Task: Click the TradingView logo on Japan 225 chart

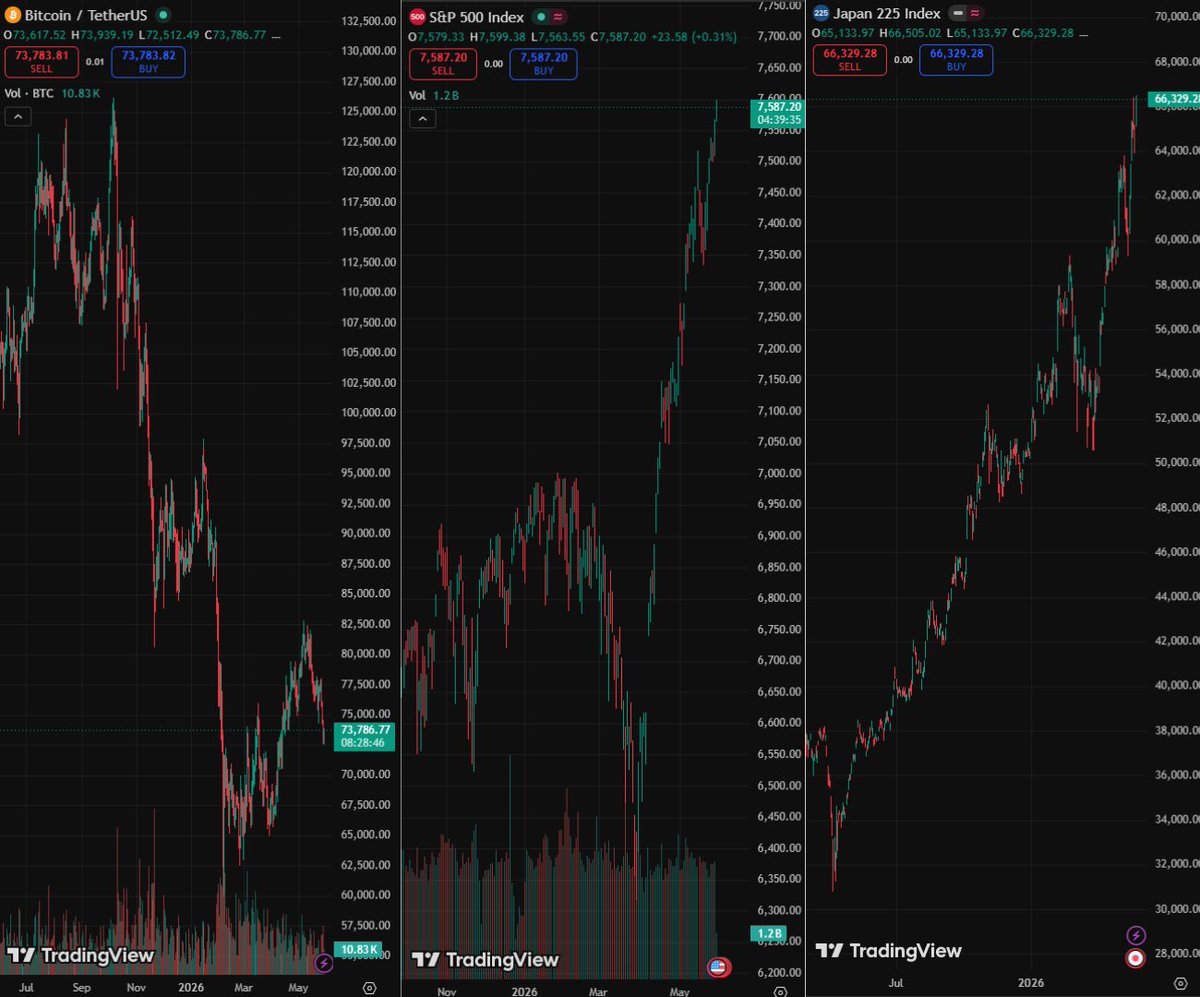Action: (888, 951)
